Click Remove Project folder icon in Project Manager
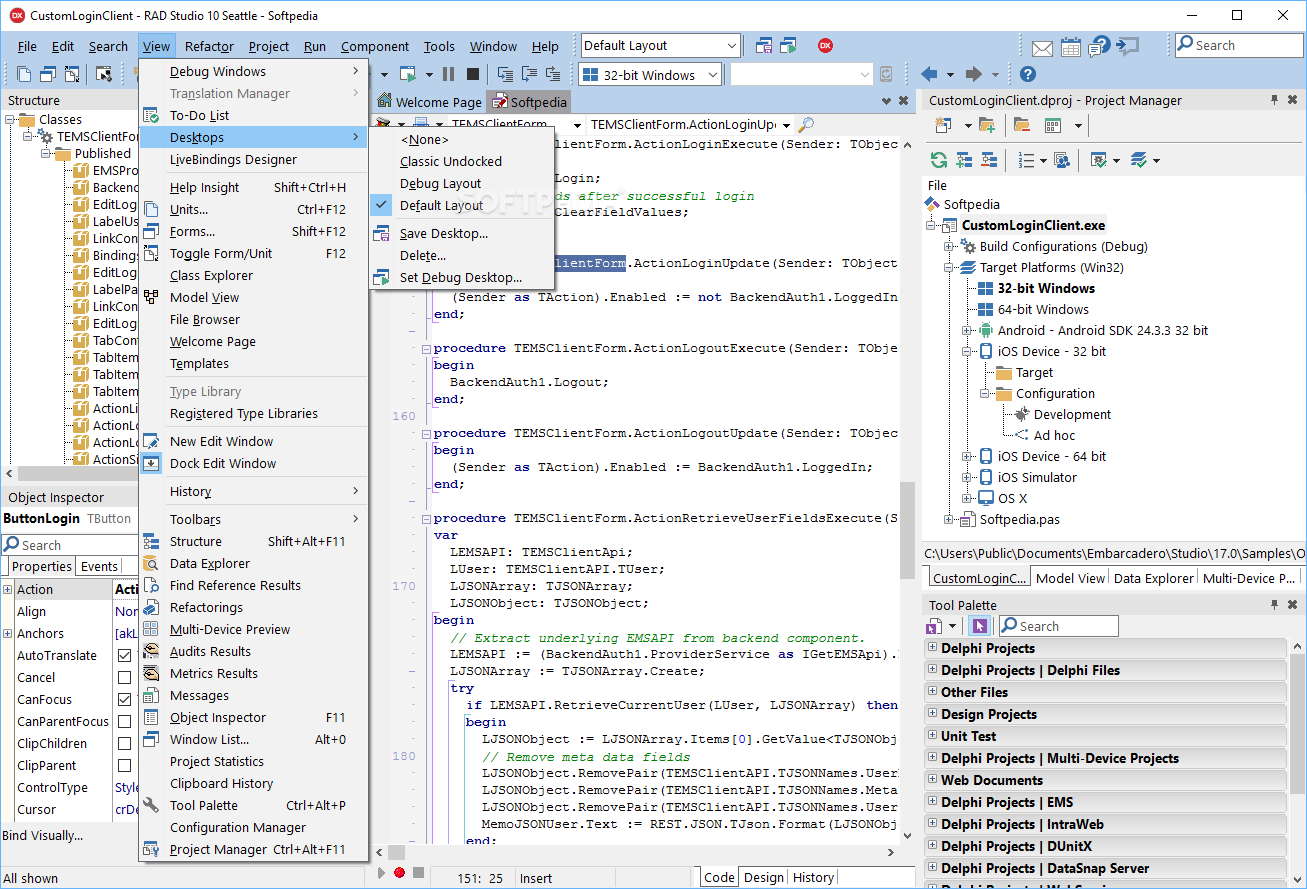 click(1021, 125)
